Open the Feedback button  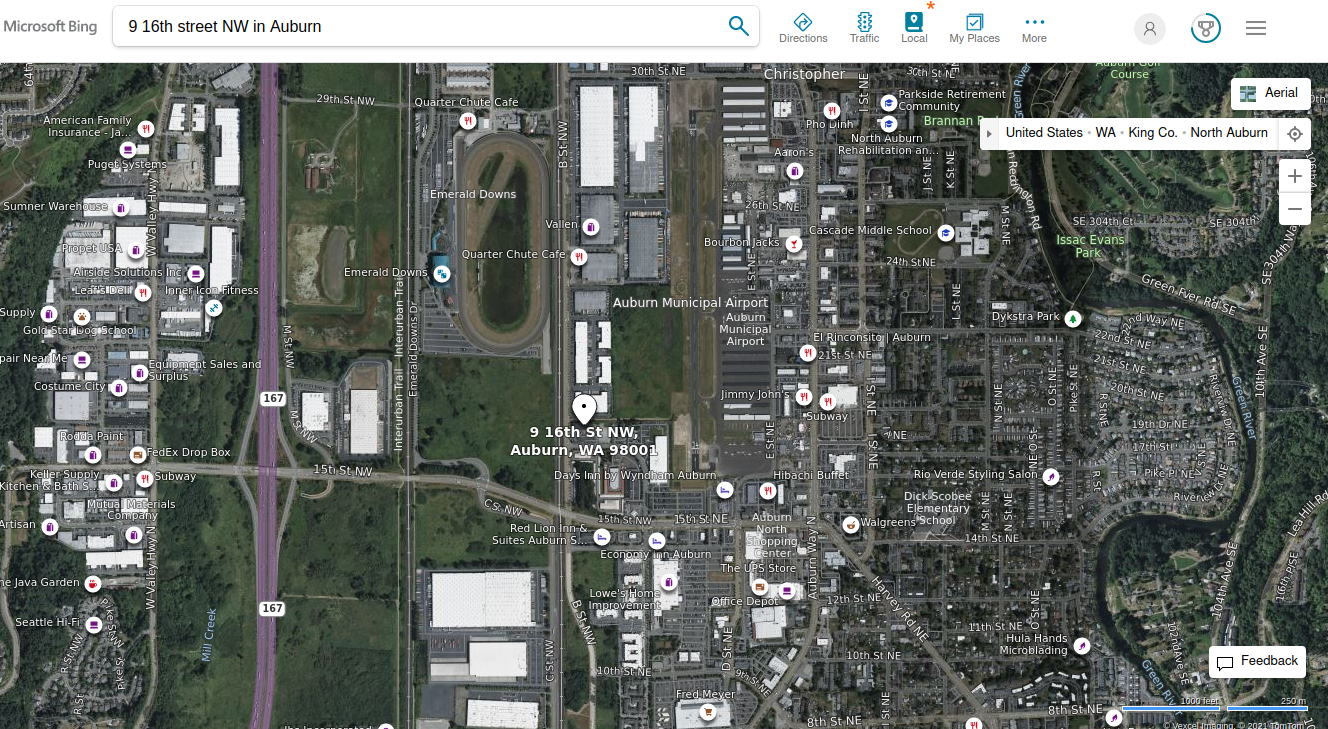tap(1258, 662)
